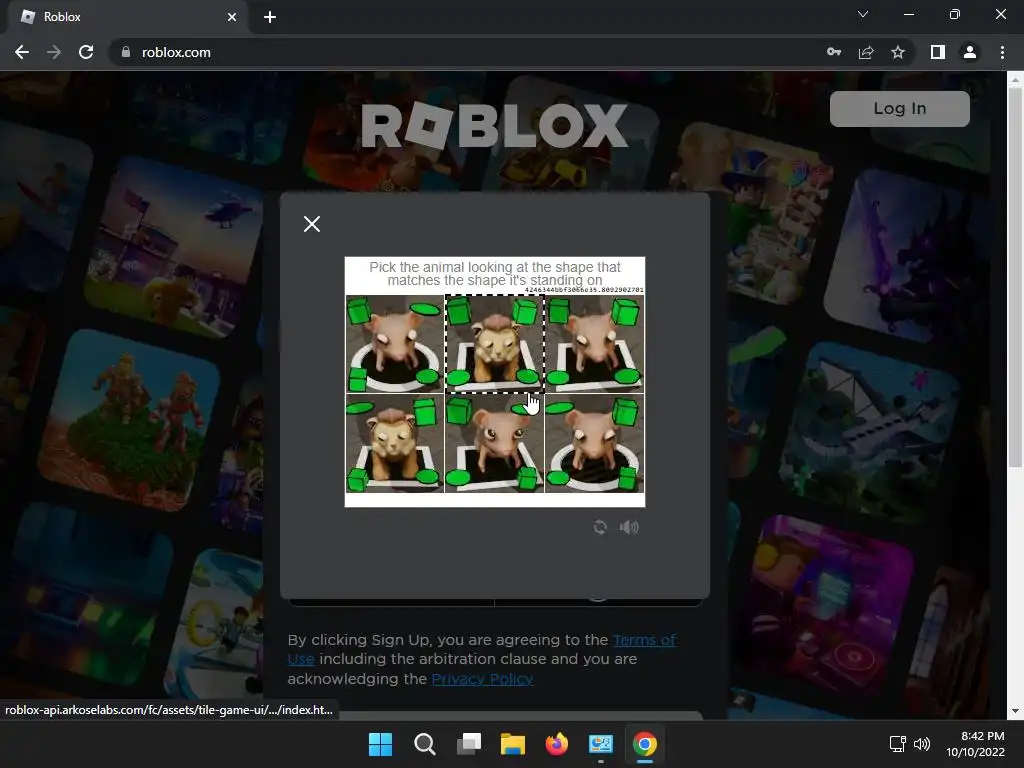Click the browser forward arrow
The height and width of the screenshot is (768, 1024).
(54, 52)
